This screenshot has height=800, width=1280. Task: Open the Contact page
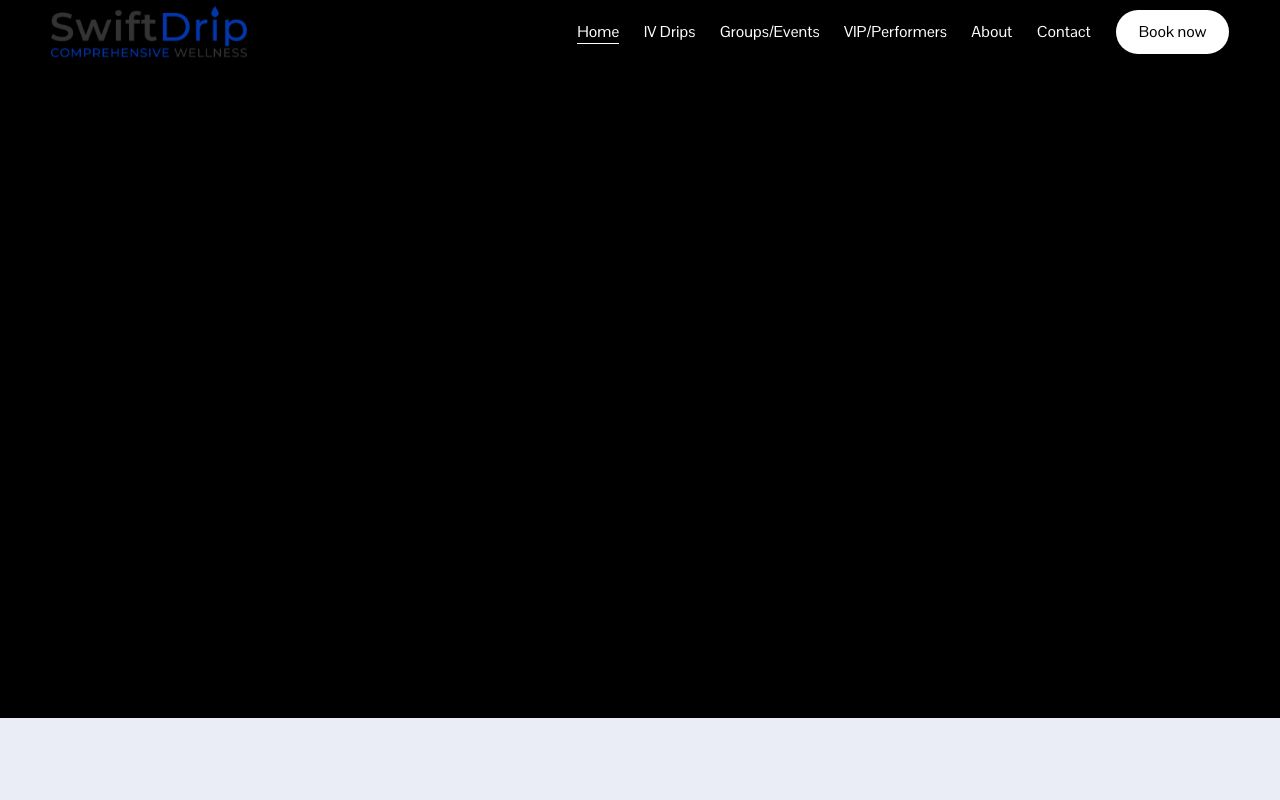pyautogui.click(x=1063, y=32)
